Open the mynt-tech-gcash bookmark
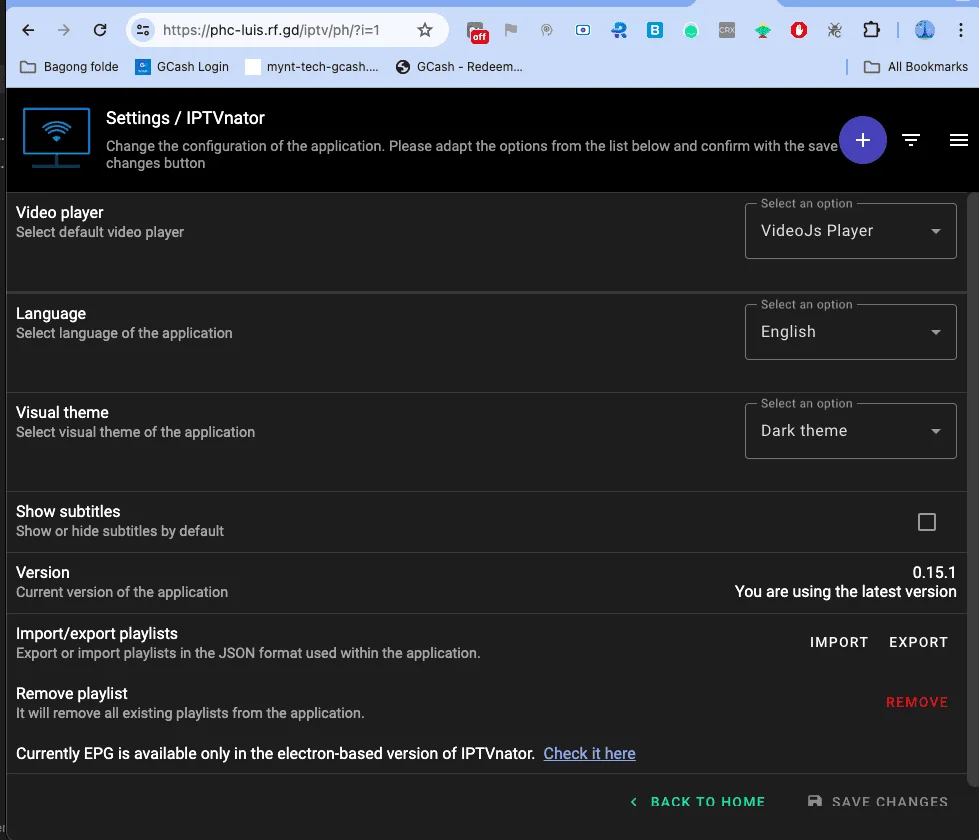Screen dimensions: 979x840 [312, 67]
